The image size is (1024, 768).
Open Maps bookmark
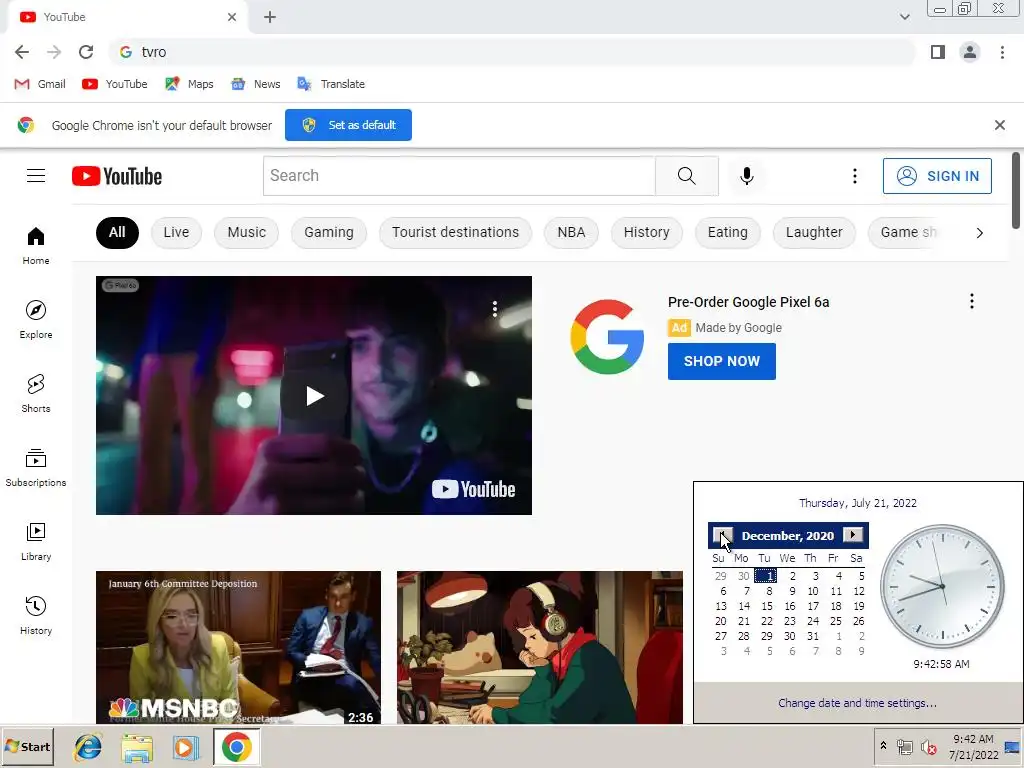pos(189,84)
